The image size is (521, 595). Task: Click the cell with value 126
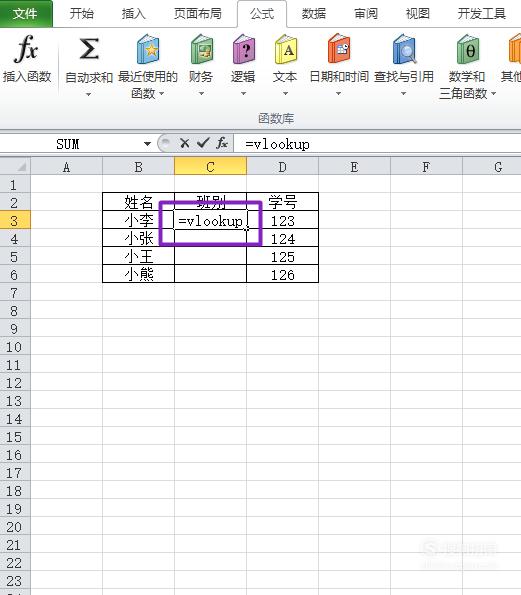[283, 274]
